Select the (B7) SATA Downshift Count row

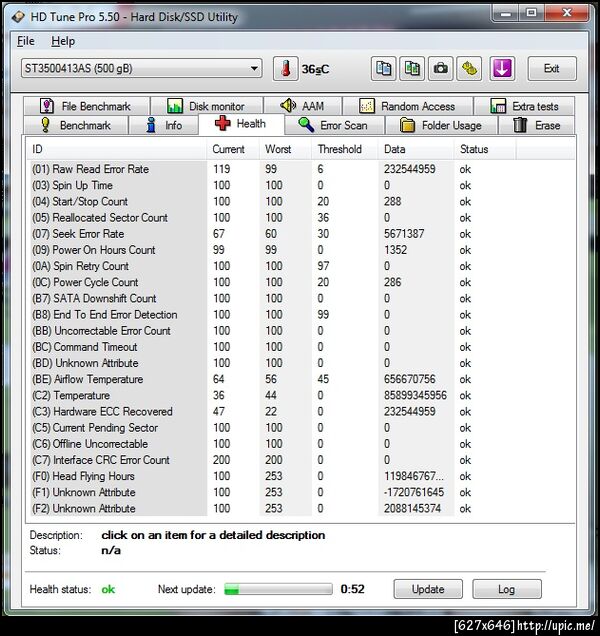(x=300, y=299)
